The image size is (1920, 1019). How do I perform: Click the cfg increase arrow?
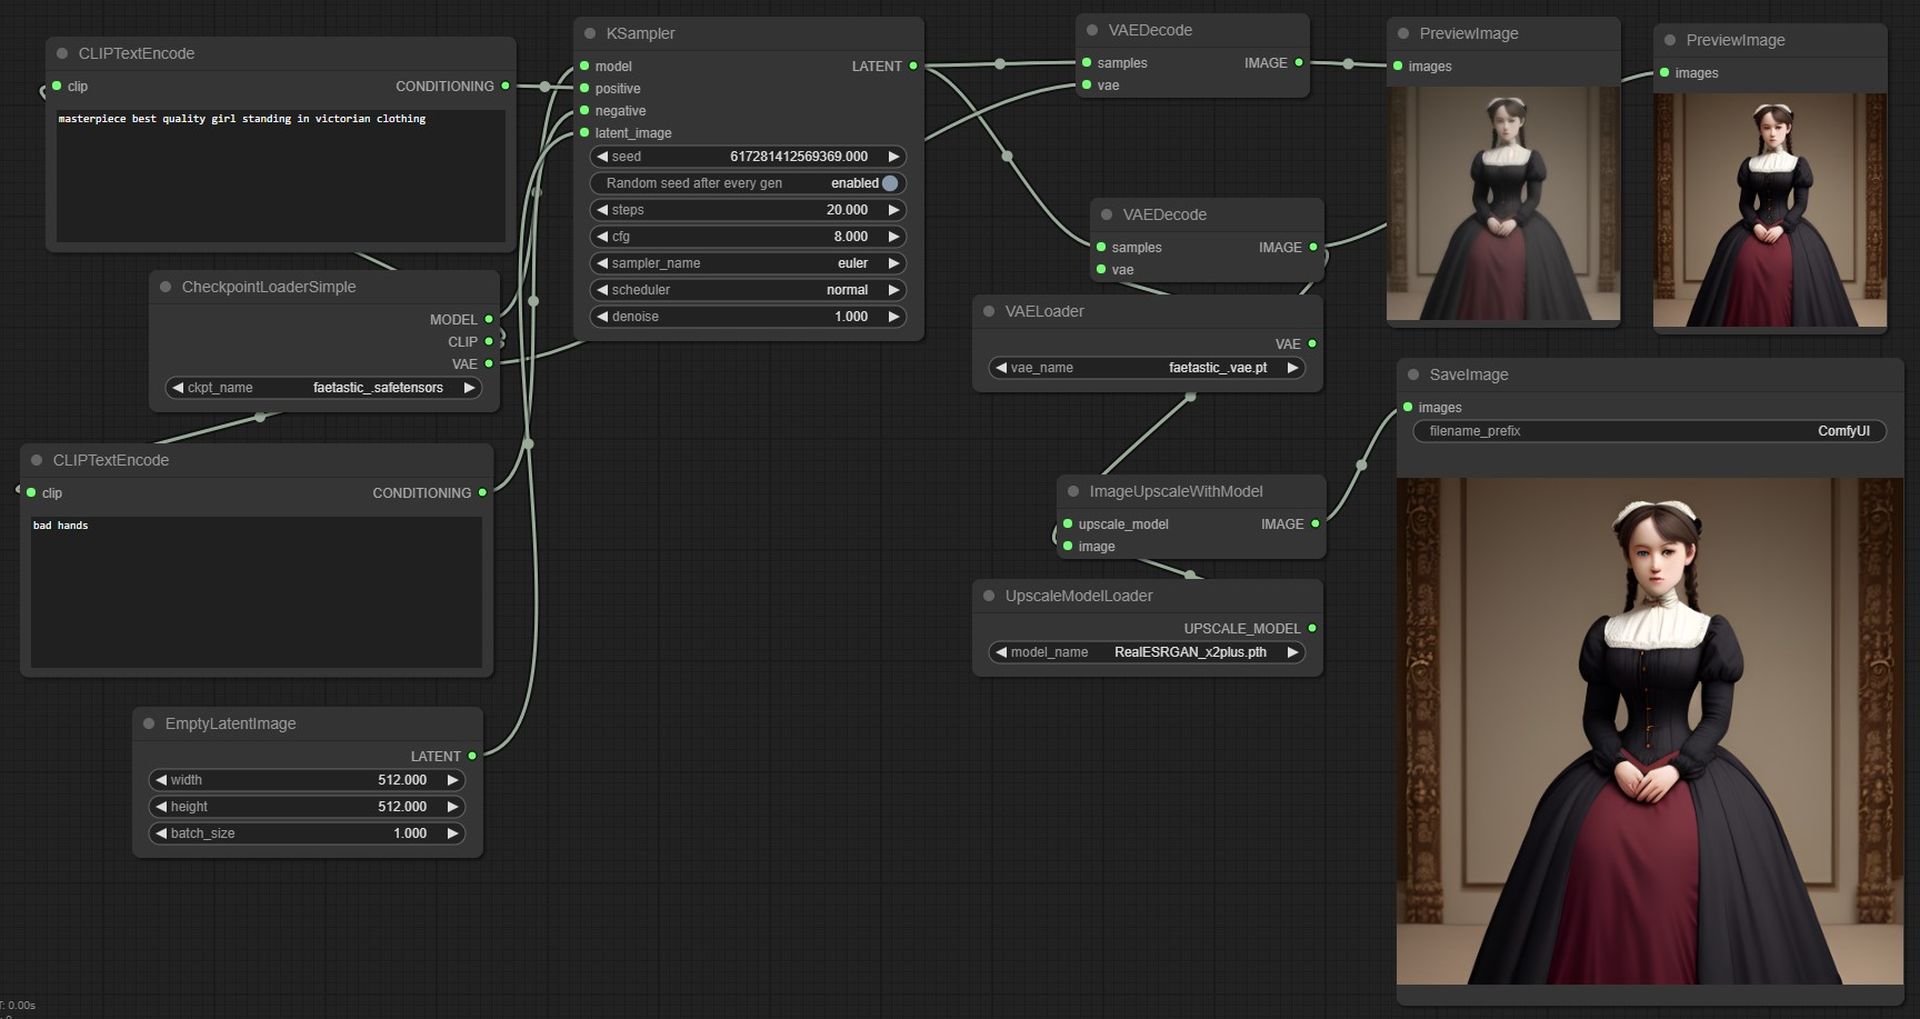click(893, 237)
